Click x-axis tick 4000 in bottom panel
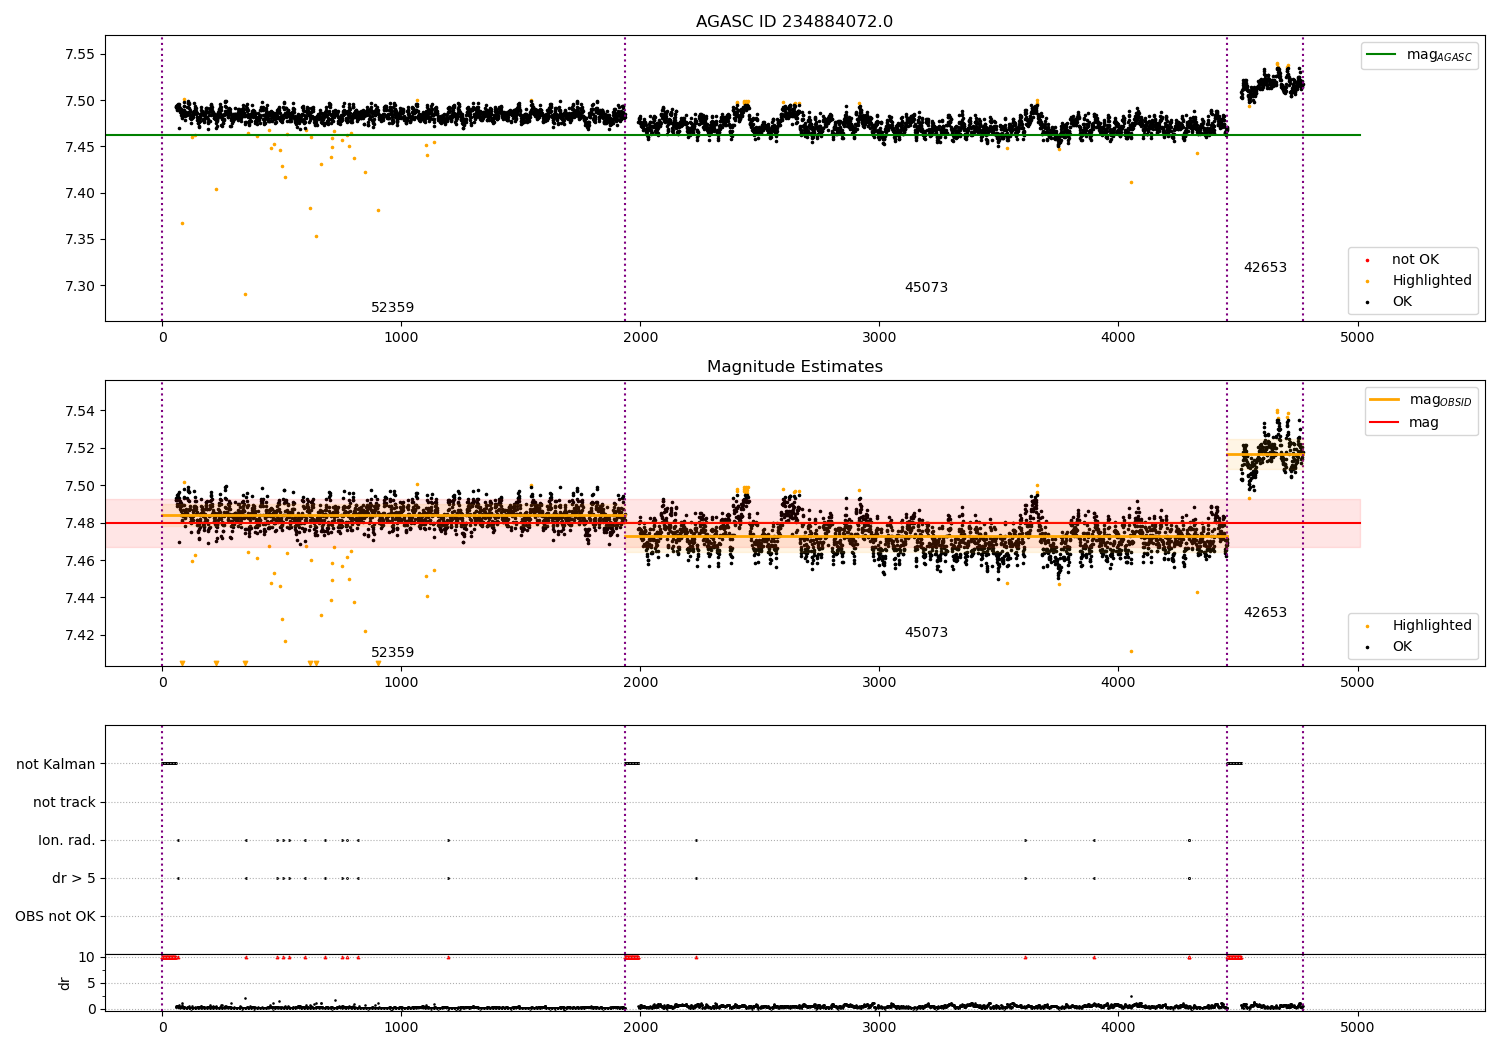The width and height of the screenshot is (1500, 1050). [x=1118, y=1027]
